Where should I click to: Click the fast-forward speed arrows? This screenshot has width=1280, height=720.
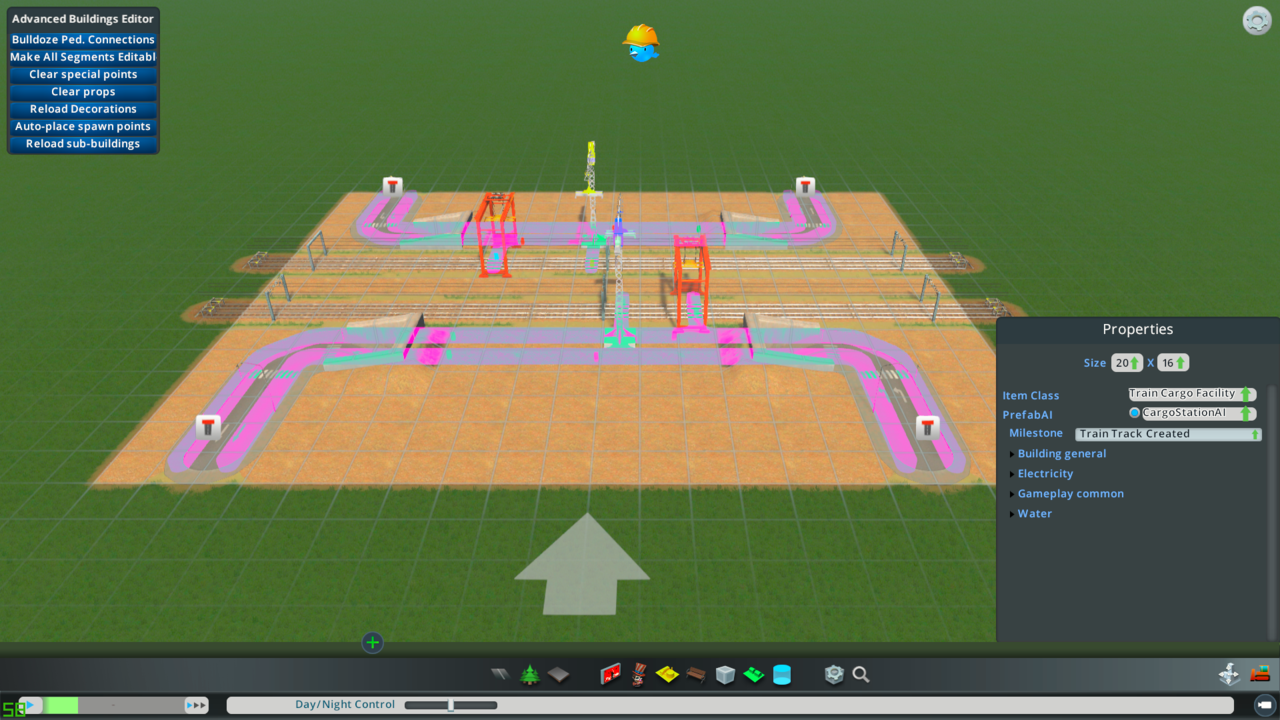pos(197,705)
